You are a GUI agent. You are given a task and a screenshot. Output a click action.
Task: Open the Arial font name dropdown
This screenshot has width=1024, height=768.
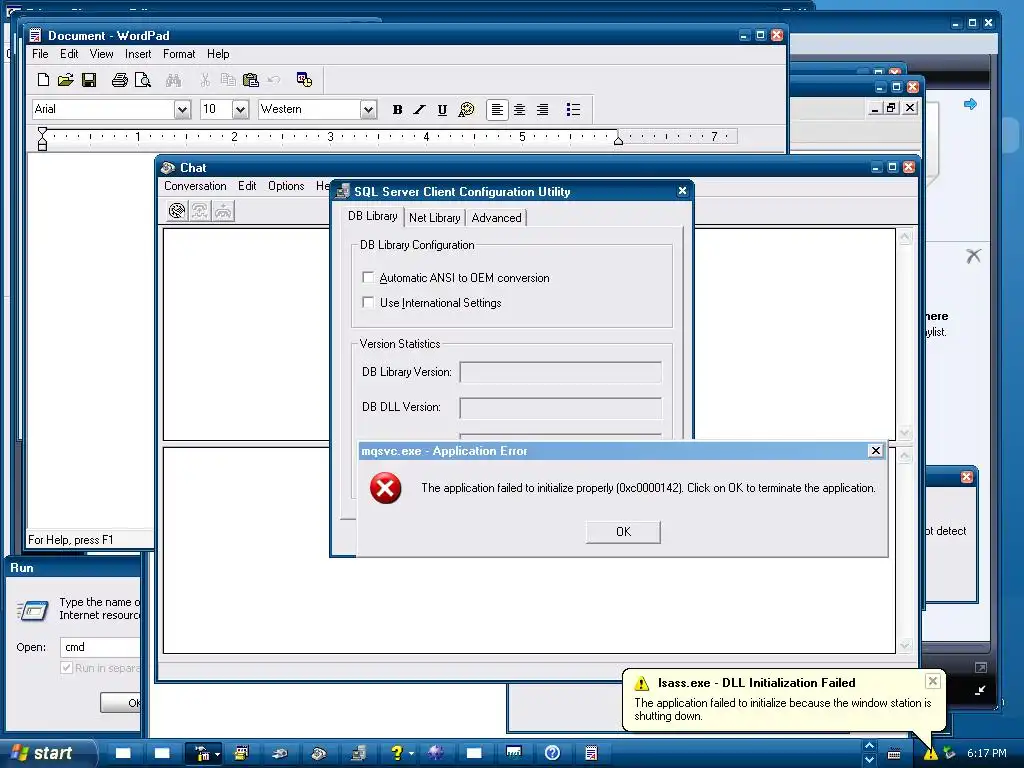point(182,110)
